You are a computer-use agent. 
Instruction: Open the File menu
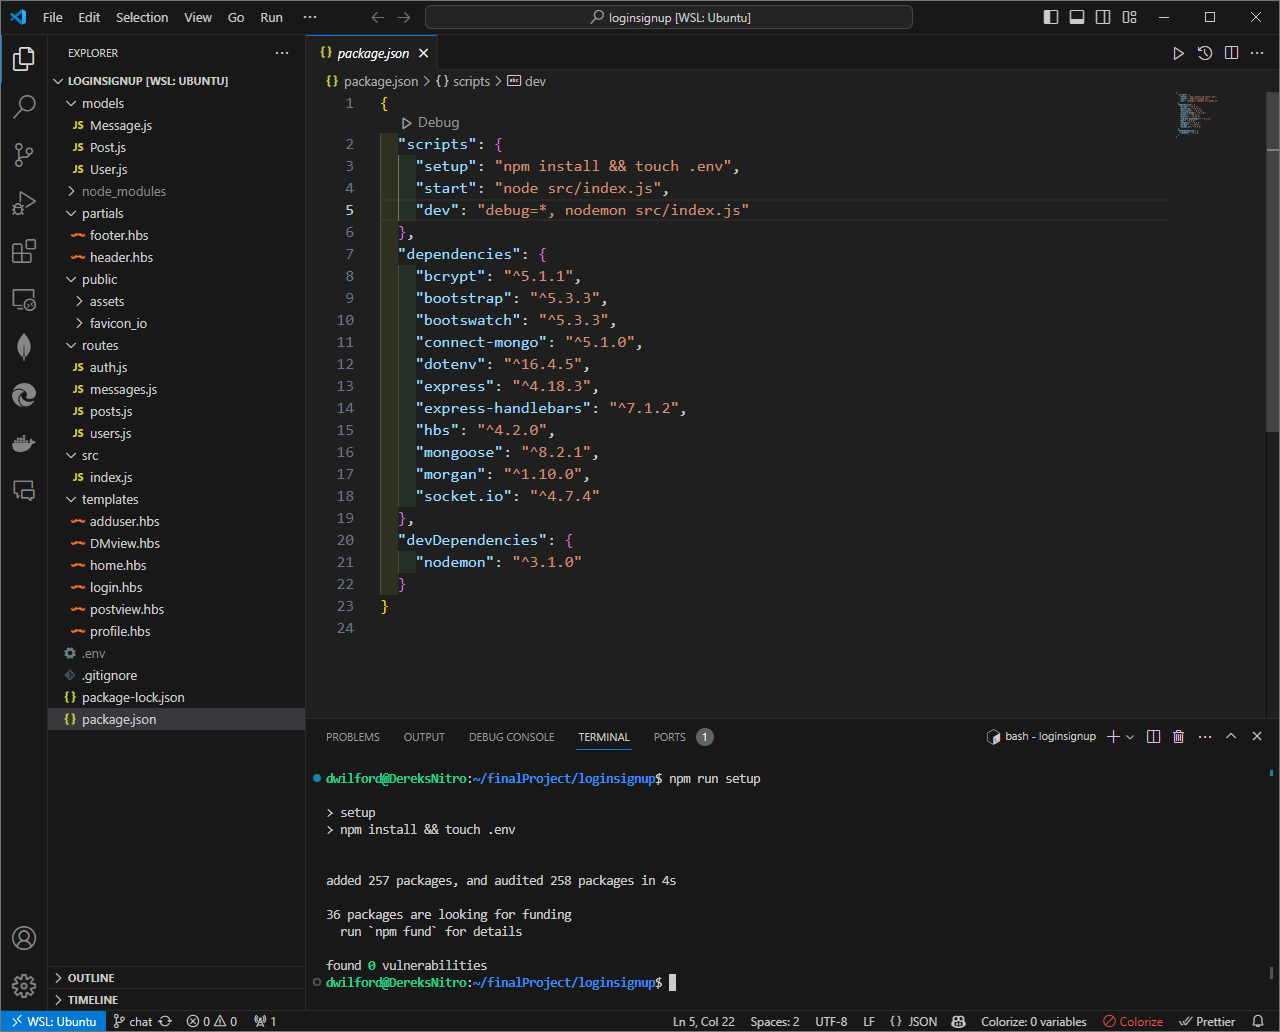click(53, 17)
